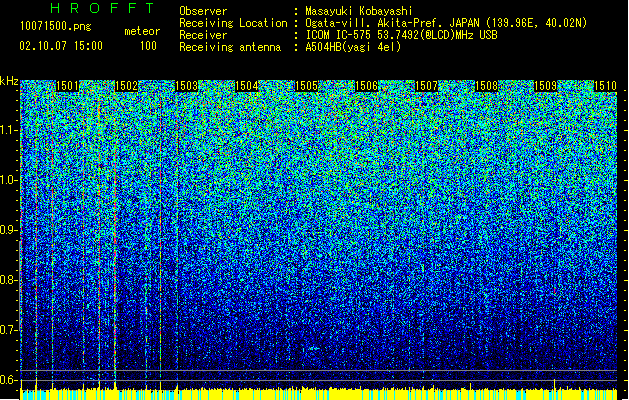Image resolution: width=629 pixels, height=400 pixels.
Task: Click the 1508 time marker
Action: (x=486, y=86)
